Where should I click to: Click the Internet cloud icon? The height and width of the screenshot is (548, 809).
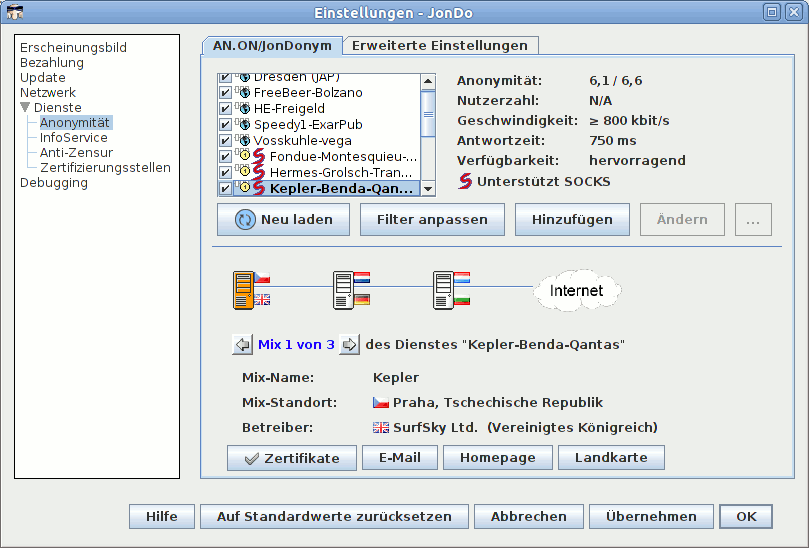point(577,290)
